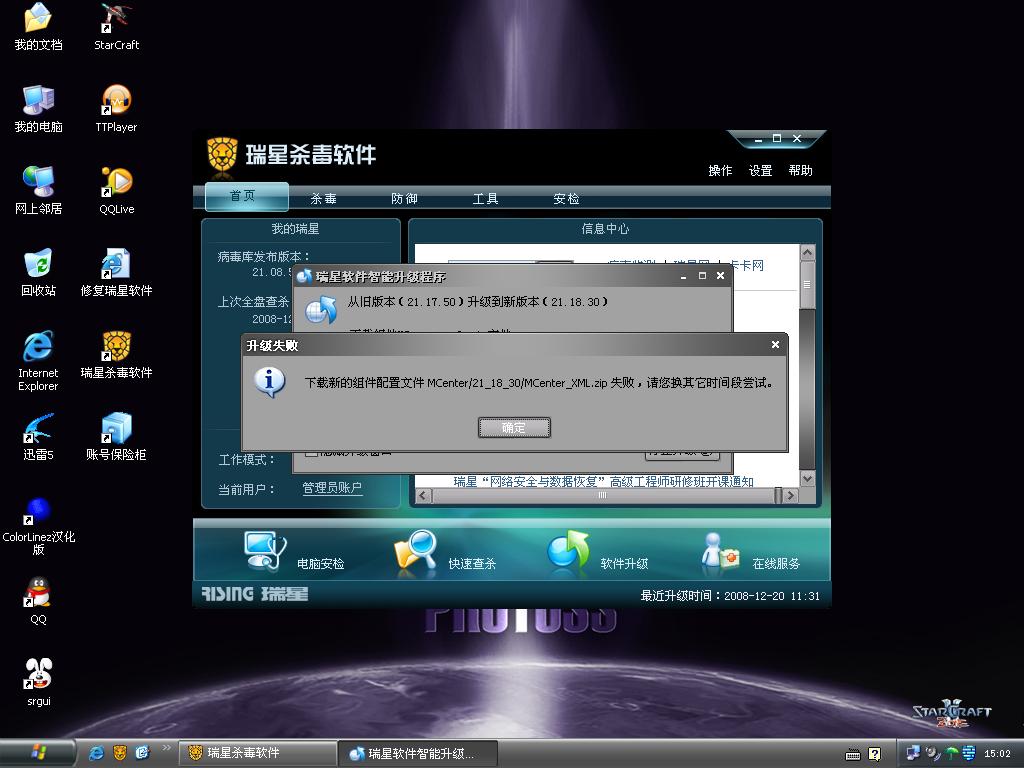Viewport: 1024px width, 768px height.
Task: Click scroll-up arrow in 信息中心 panel
Action: pos(807,252)
